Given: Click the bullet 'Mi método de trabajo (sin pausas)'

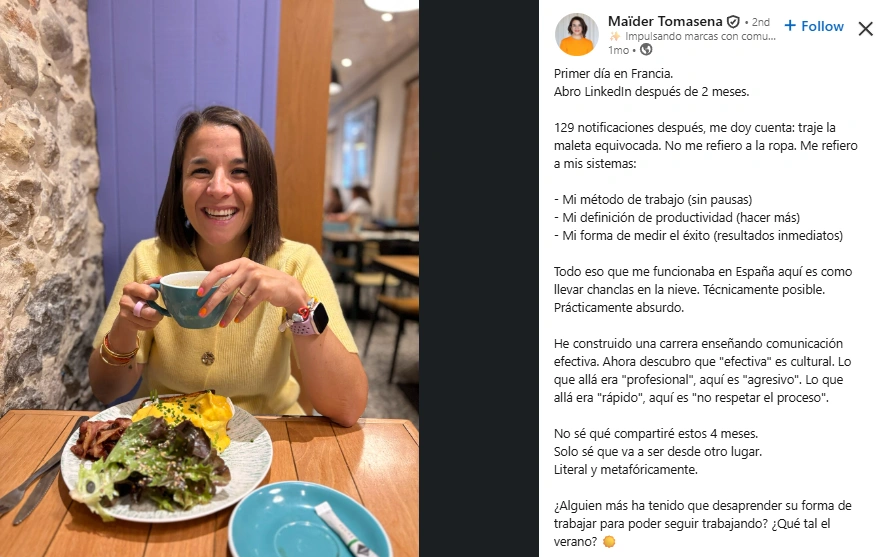Looking at the screenshot, I should click(x=653, y=200).
